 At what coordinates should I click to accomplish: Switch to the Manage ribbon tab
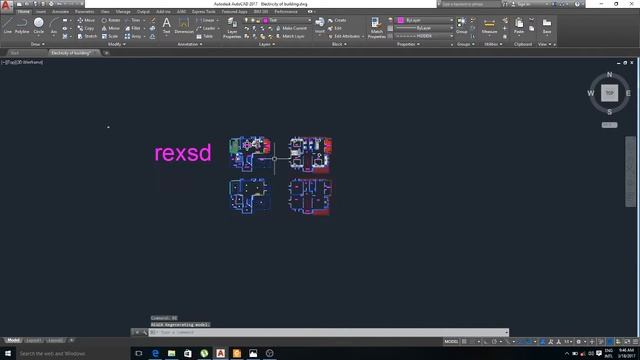(123, 12)
